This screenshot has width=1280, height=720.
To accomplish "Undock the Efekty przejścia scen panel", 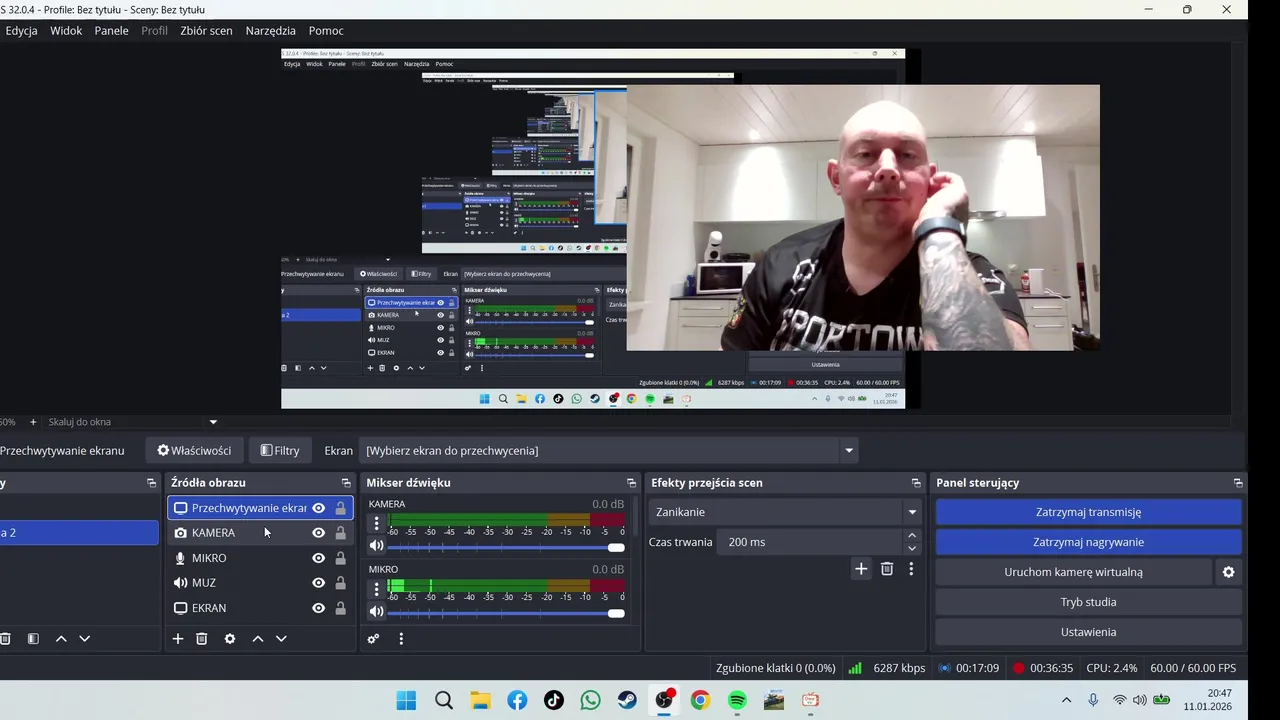I will (x=916, y=483).
